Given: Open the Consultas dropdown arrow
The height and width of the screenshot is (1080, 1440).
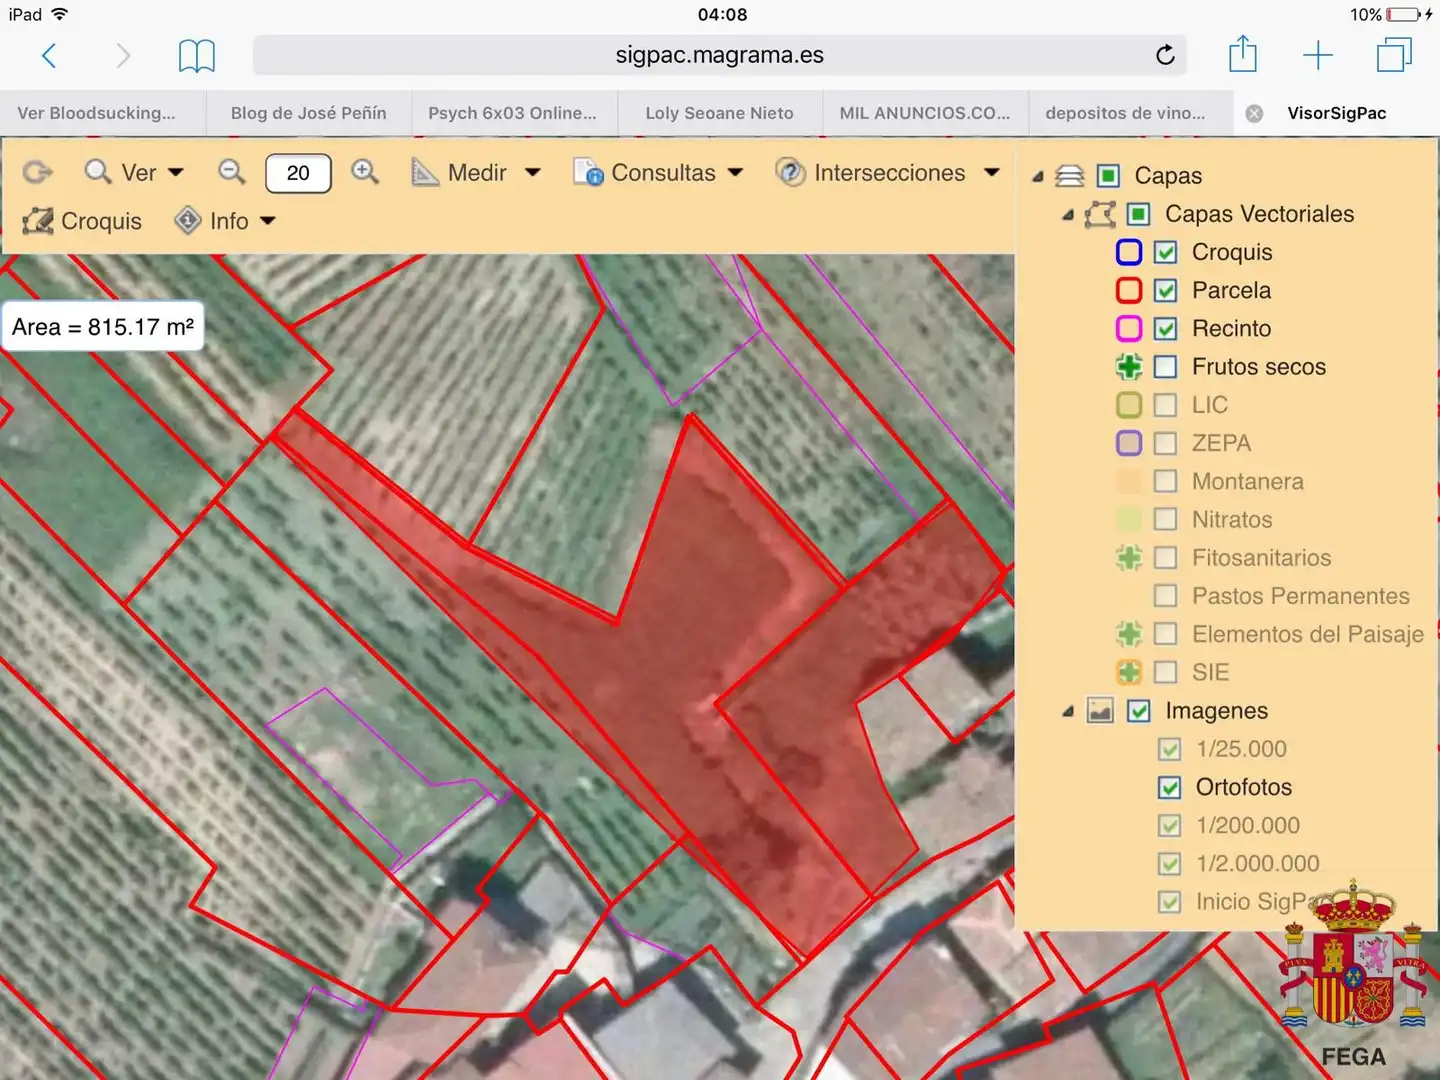Looking at the screenshot, I should tap(736, 172).
